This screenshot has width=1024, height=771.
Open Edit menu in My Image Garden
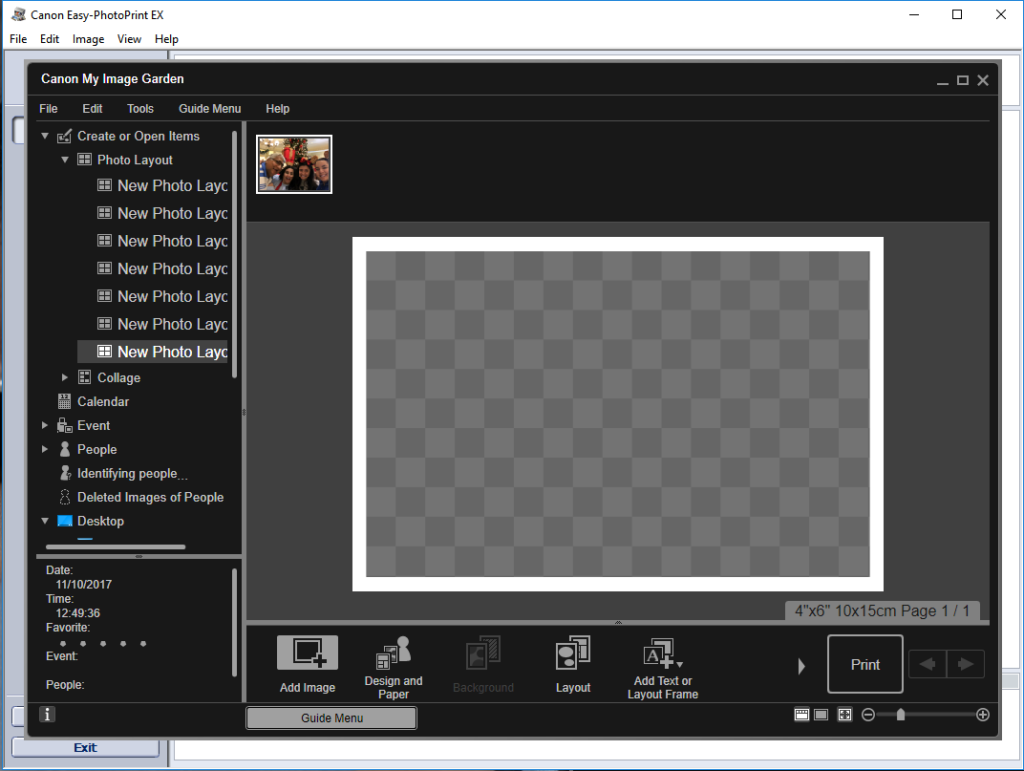coord(92,108)
